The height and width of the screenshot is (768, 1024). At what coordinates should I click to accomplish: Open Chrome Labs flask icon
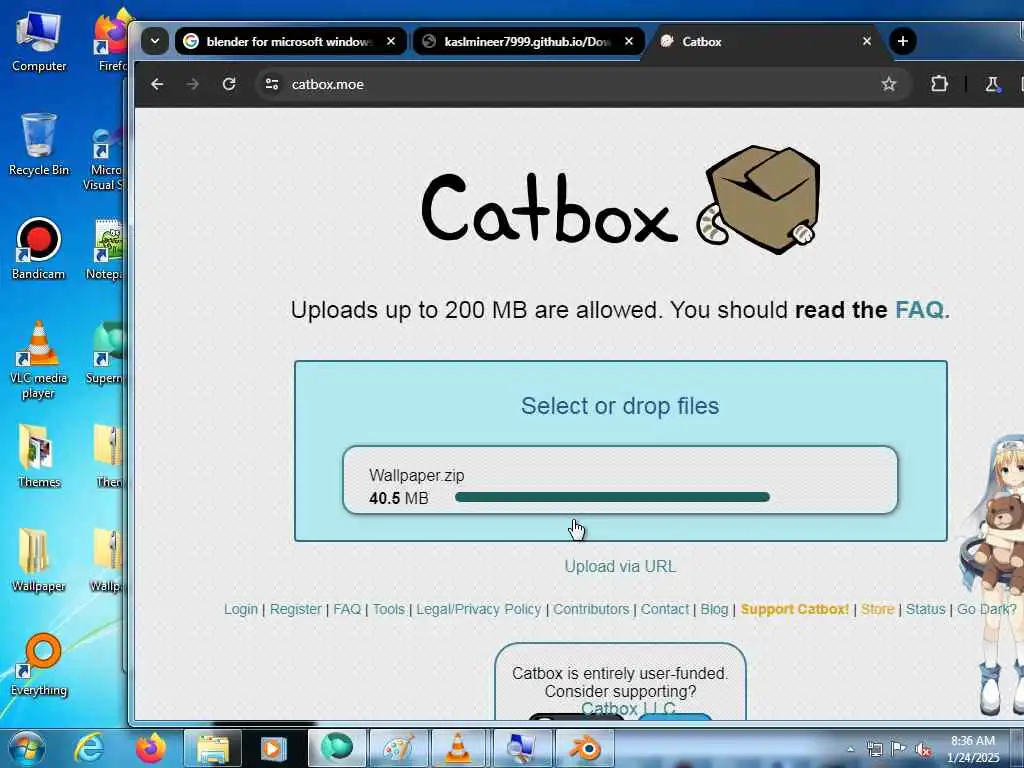pos(992,84)
